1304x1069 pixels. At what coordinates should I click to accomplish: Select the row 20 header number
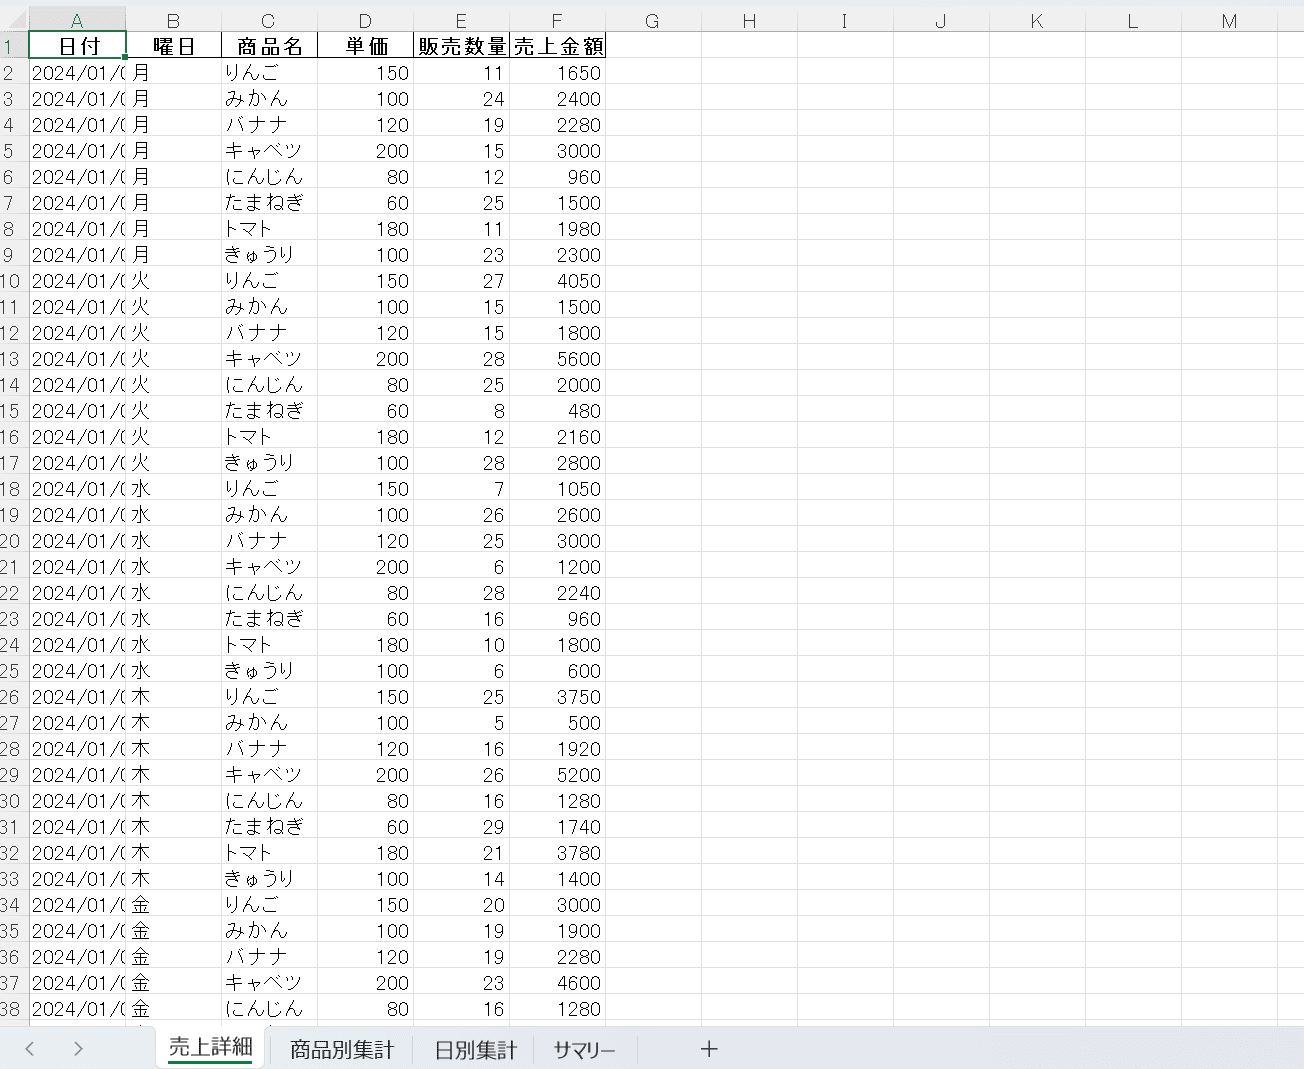tap(13, 541)
